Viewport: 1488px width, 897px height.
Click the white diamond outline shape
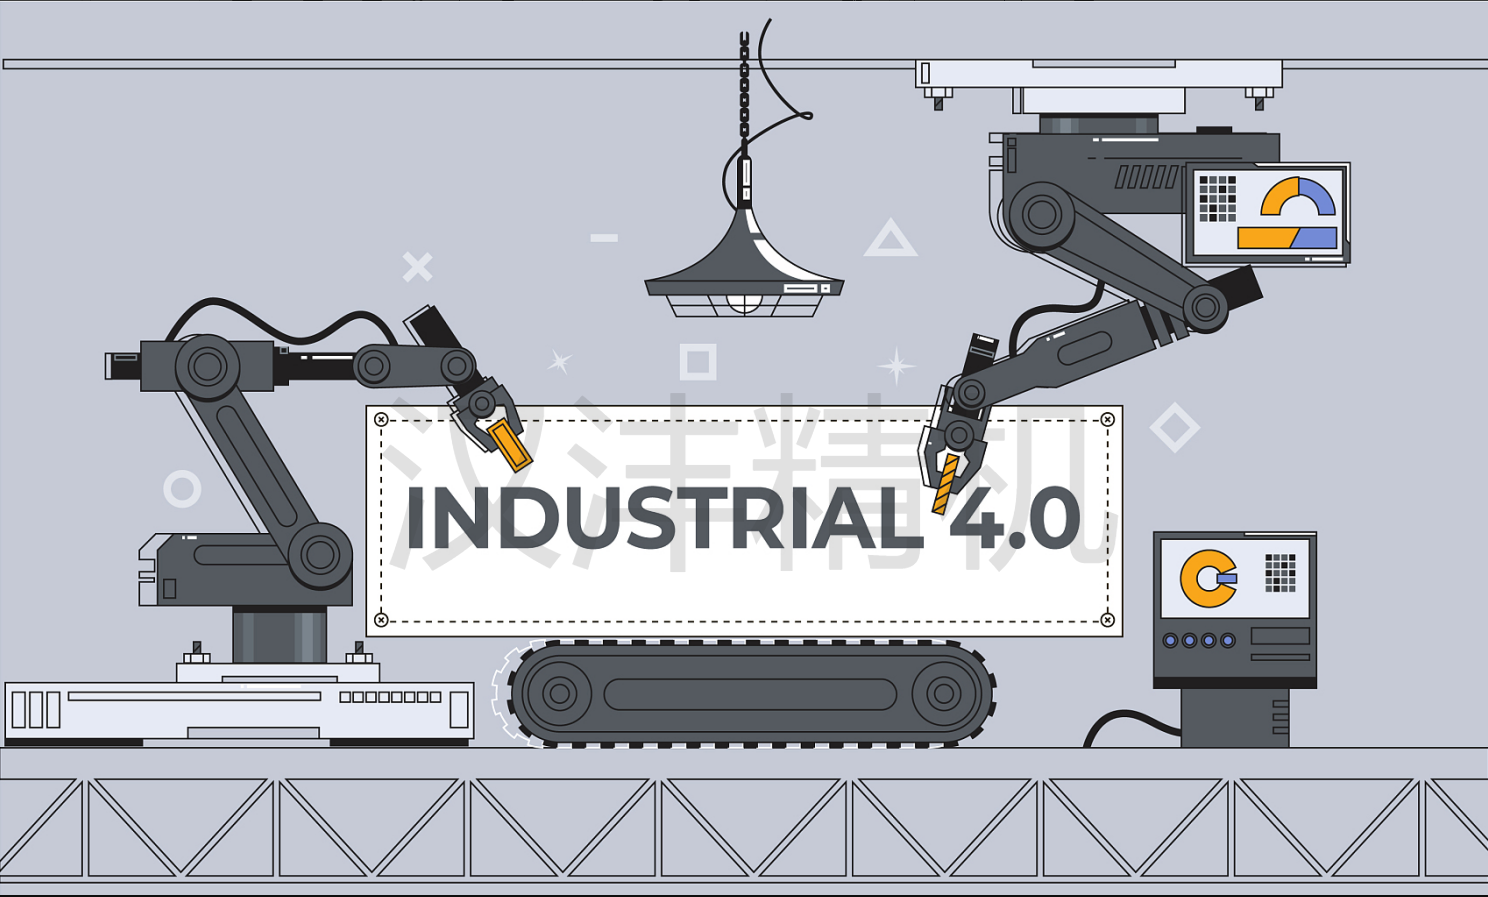click(x=1174, y=427)
